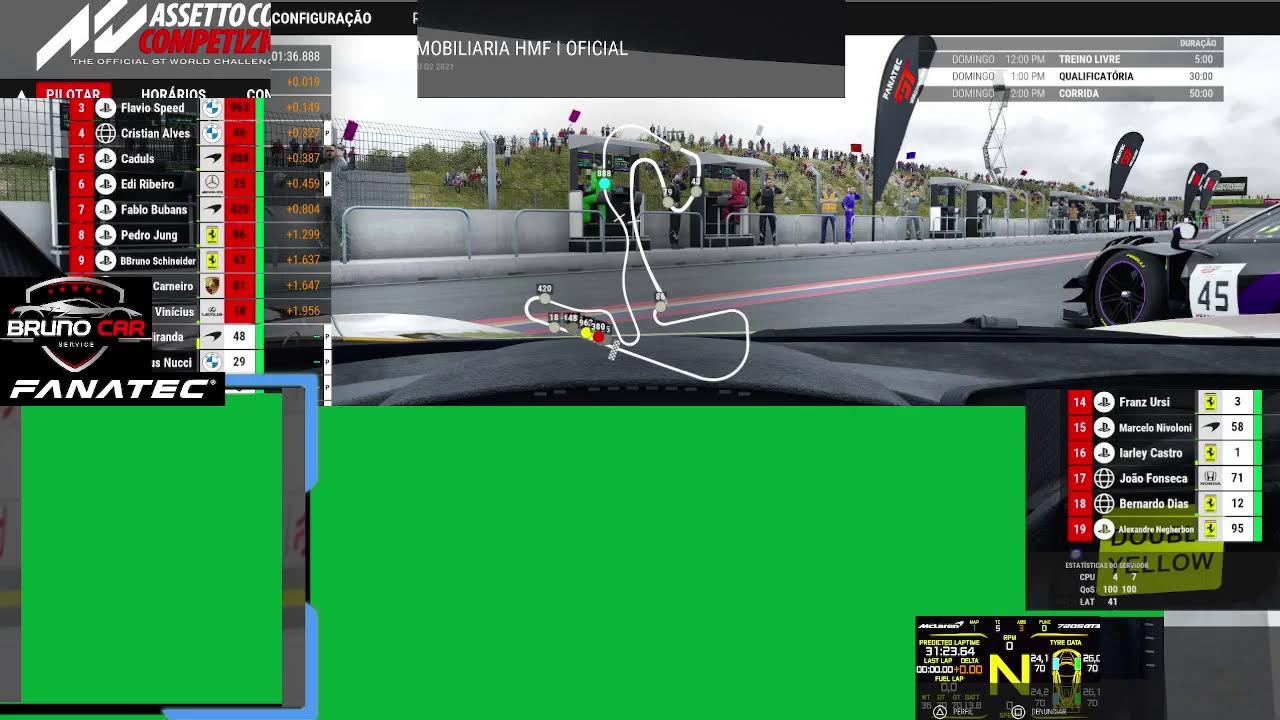Viewport: 1280px width, 720px height.
Task: Click the car number 45 plate
Action: tap(1212, 295)
